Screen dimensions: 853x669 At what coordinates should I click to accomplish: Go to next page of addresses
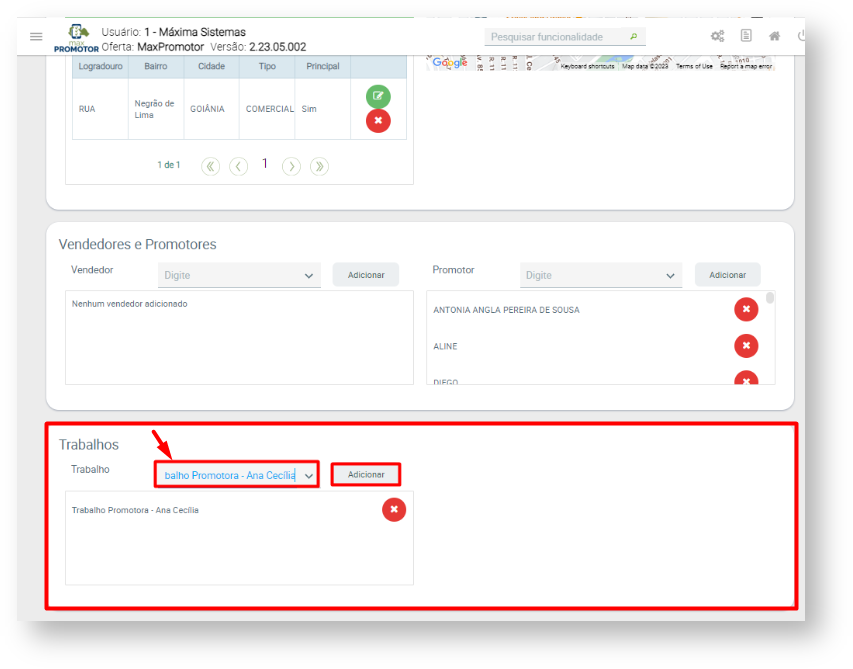tap(292, 166)
